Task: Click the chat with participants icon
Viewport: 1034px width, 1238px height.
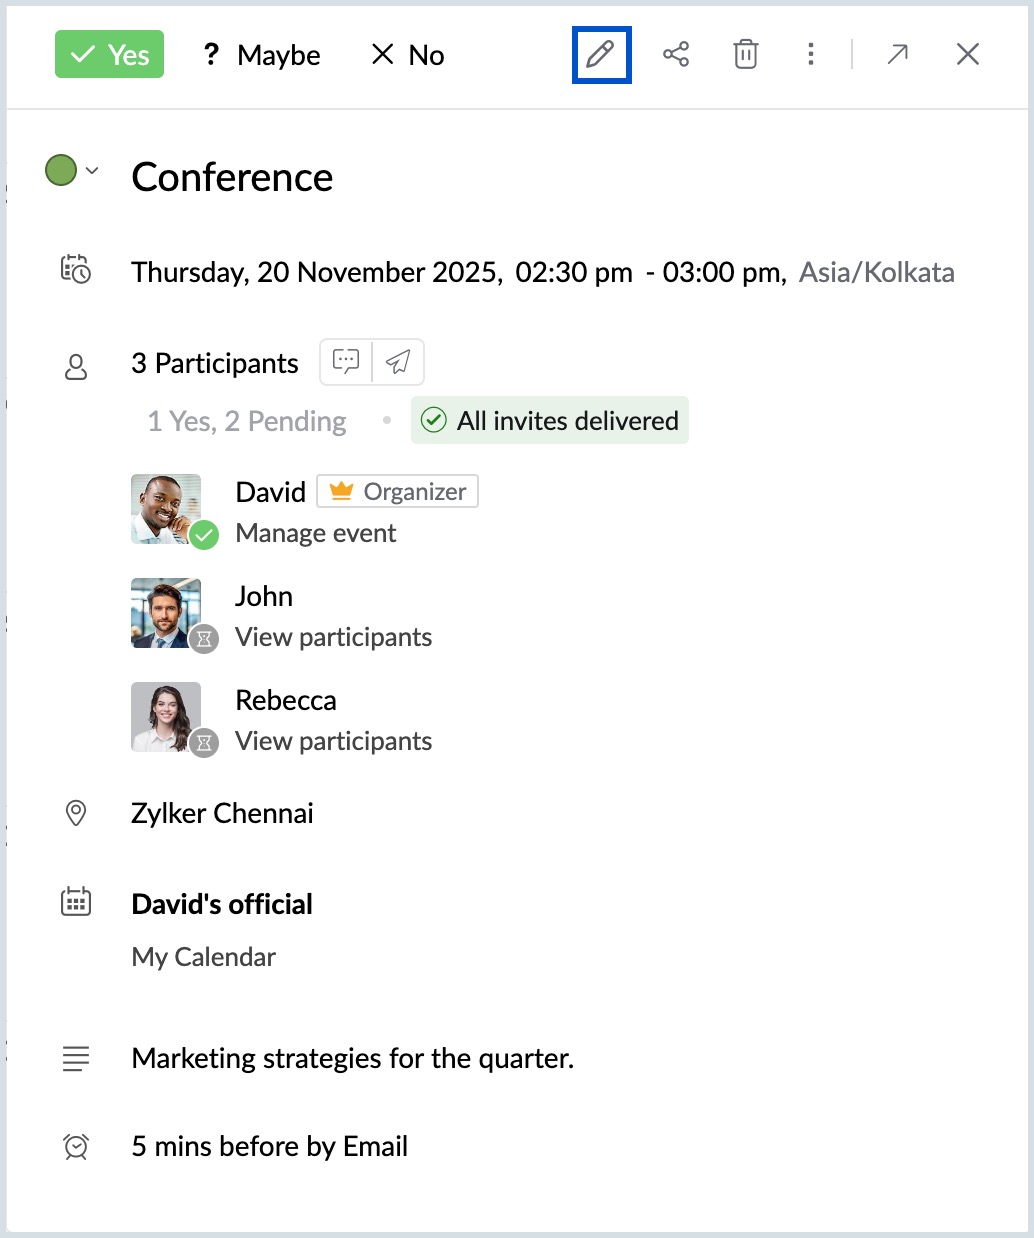Action: [346, 362]
